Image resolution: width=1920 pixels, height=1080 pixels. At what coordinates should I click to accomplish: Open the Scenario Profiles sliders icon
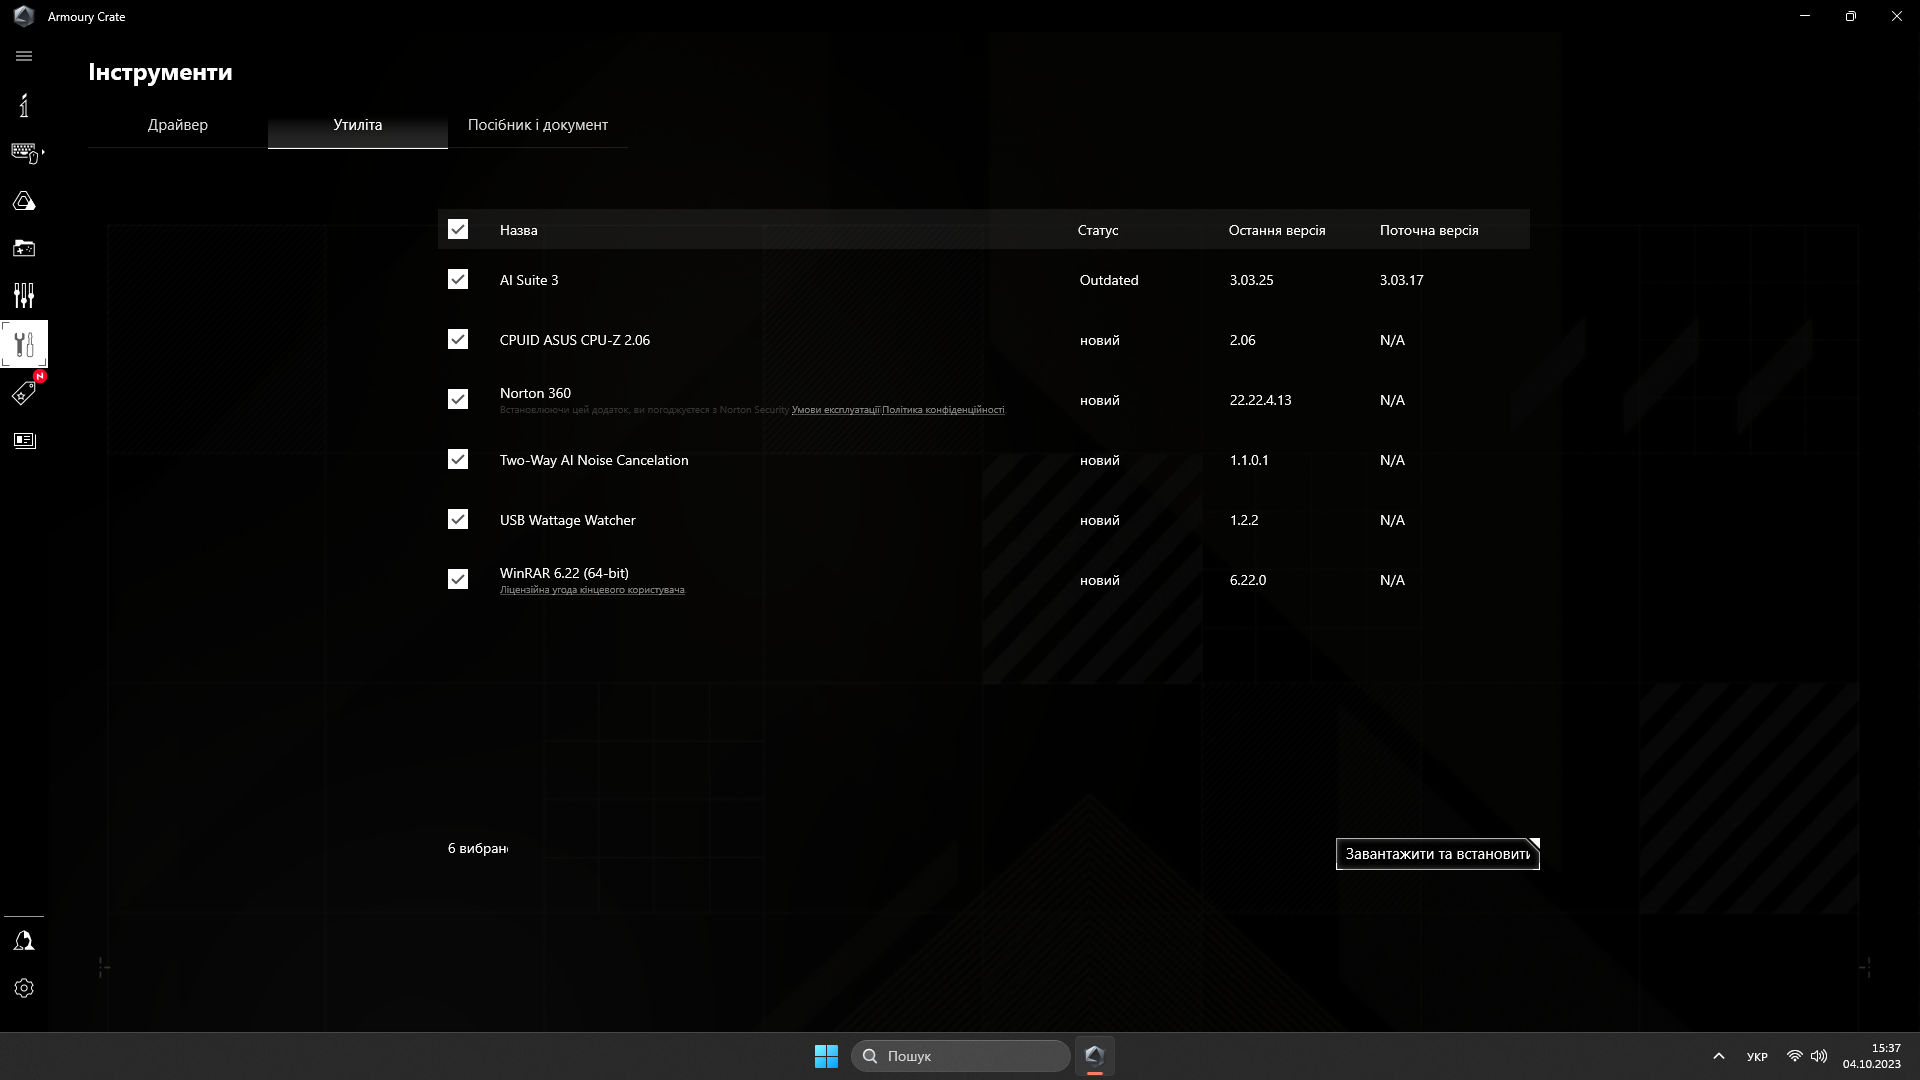coord(24,295)
